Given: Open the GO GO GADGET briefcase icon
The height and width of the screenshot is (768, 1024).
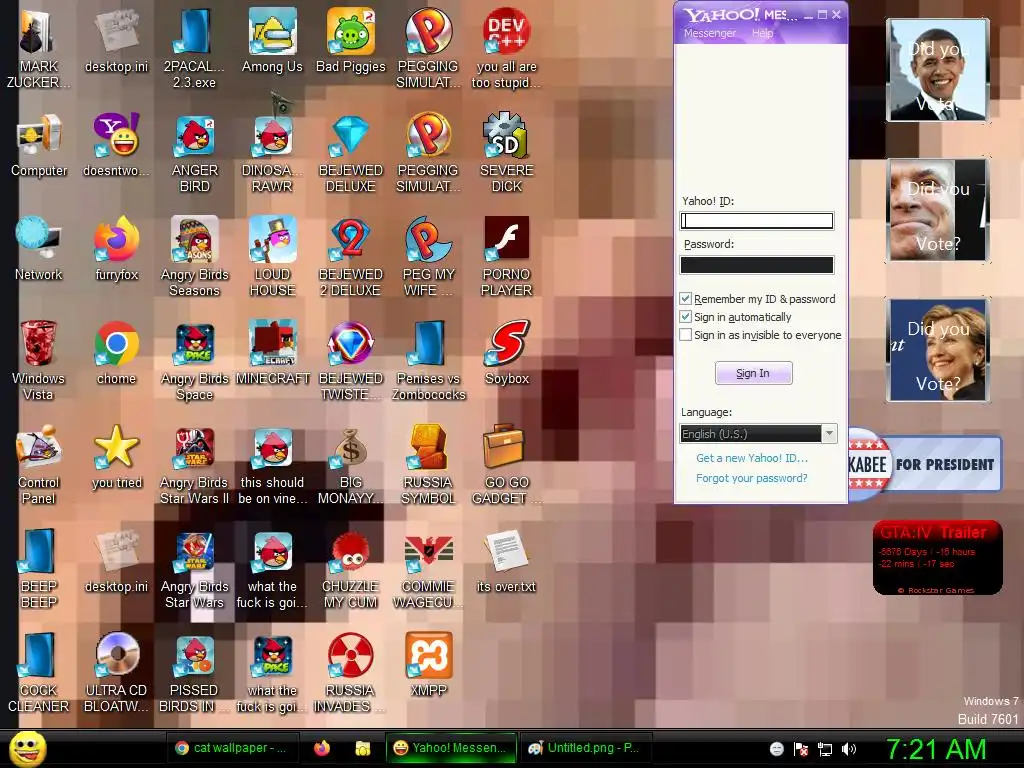Looking at the screenshot, I should (507, 465).
